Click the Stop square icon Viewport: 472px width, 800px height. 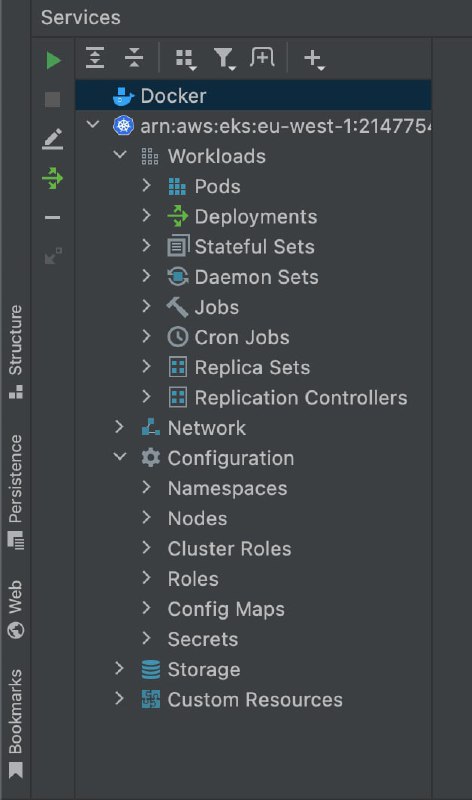point(53,99)
